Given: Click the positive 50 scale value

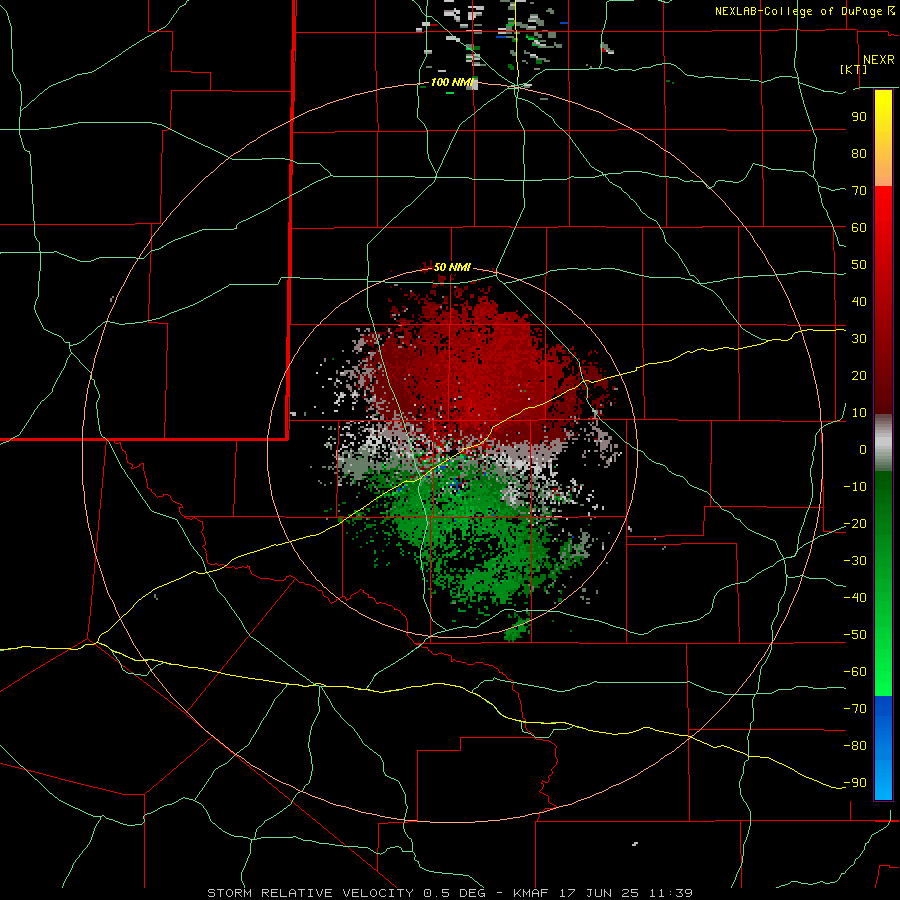Looking at the screenshot, I should [x=859, y=265].
